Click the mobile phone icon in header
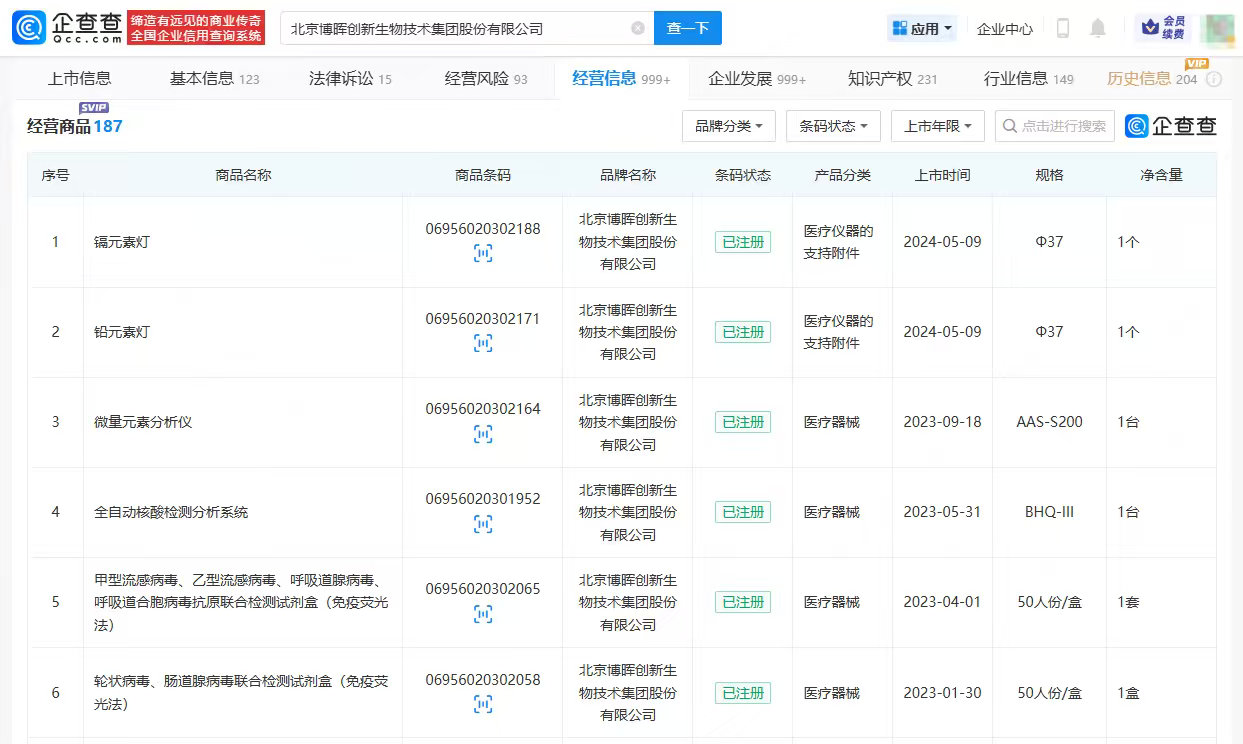Screen dimensions: 1243x744 pyautogui.click(x=1063, y=29)
